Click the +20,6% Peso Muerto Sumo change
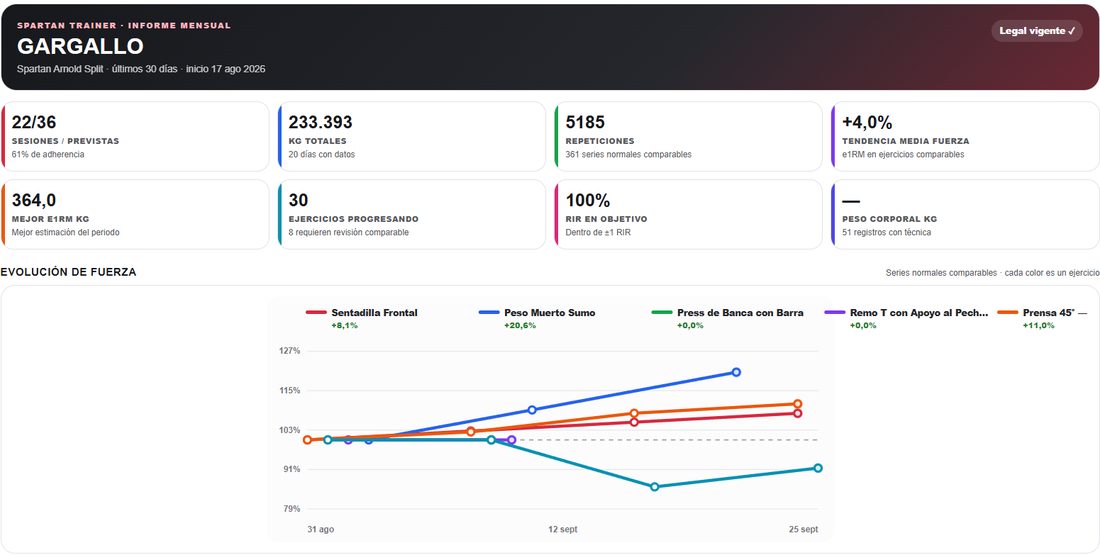Viewport: 1100px width, 555px height. [520, 326]
